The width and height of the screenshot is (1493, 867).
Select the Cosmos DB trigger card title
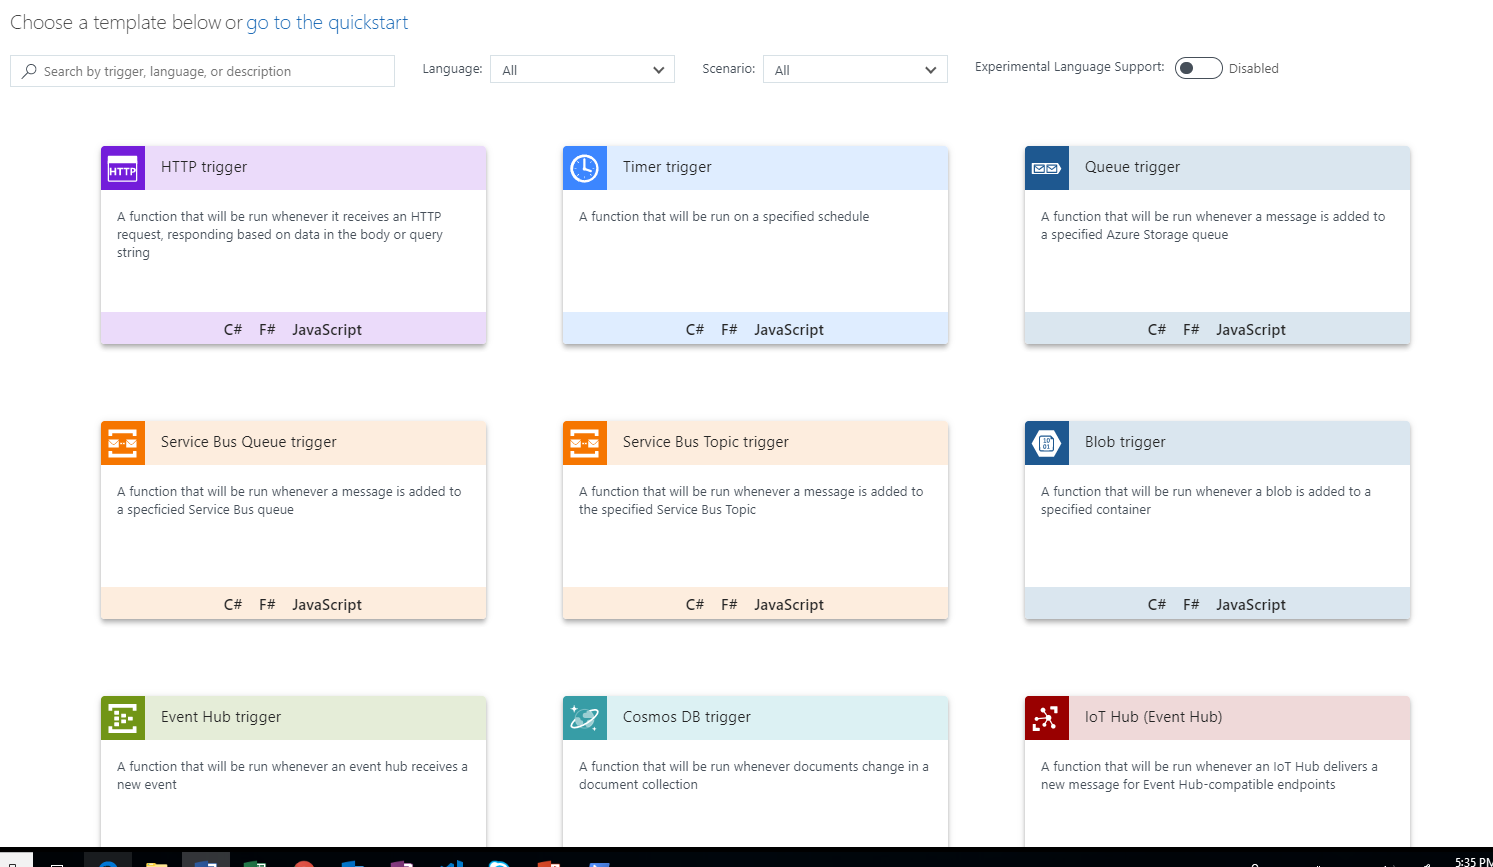687,717
